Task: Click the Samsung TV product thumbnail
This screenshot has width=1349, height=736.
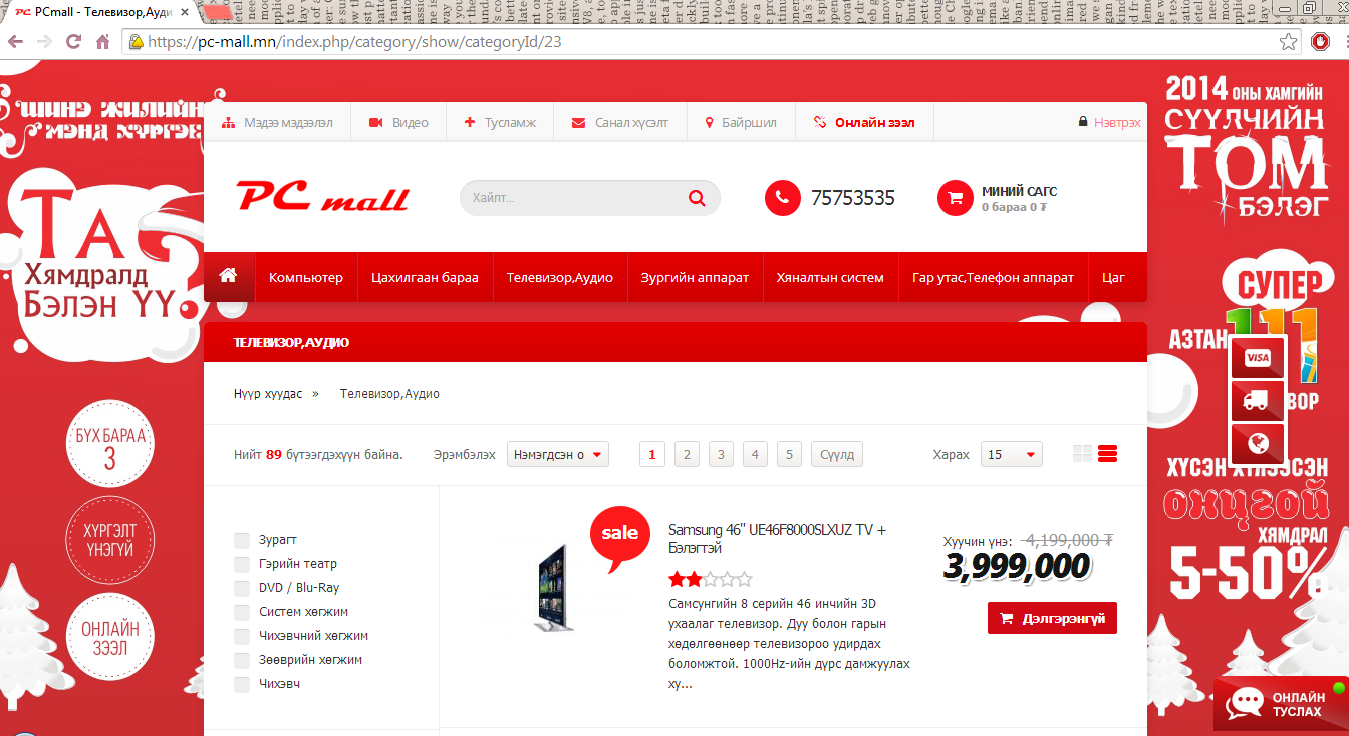Action: [x=551, y=588]
